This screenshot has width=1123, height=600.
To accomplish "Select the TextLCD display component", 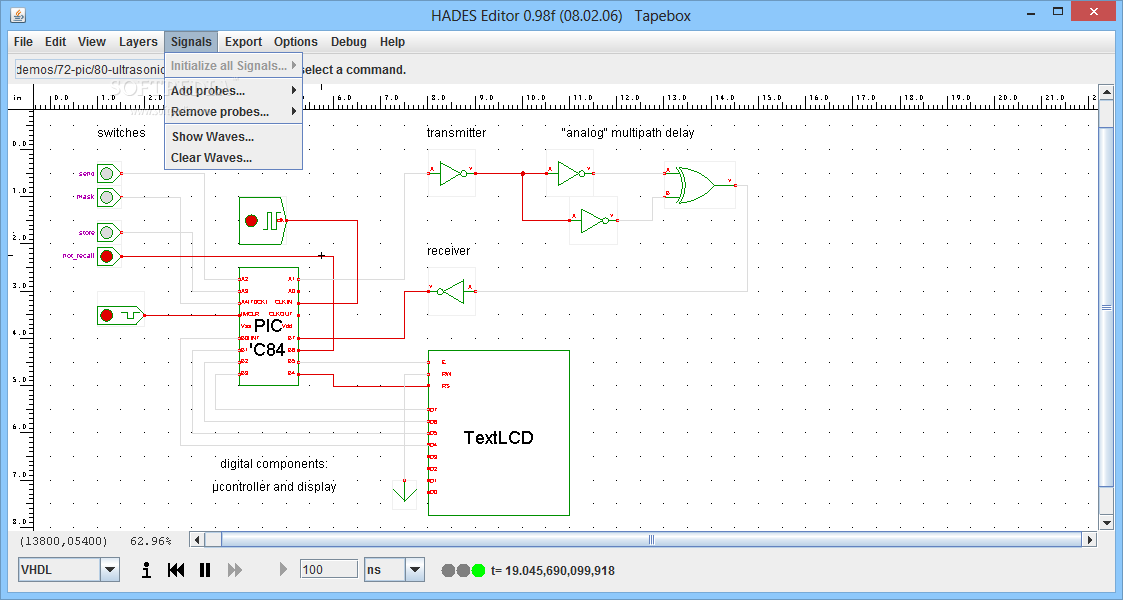I will (x=498, y=432).
